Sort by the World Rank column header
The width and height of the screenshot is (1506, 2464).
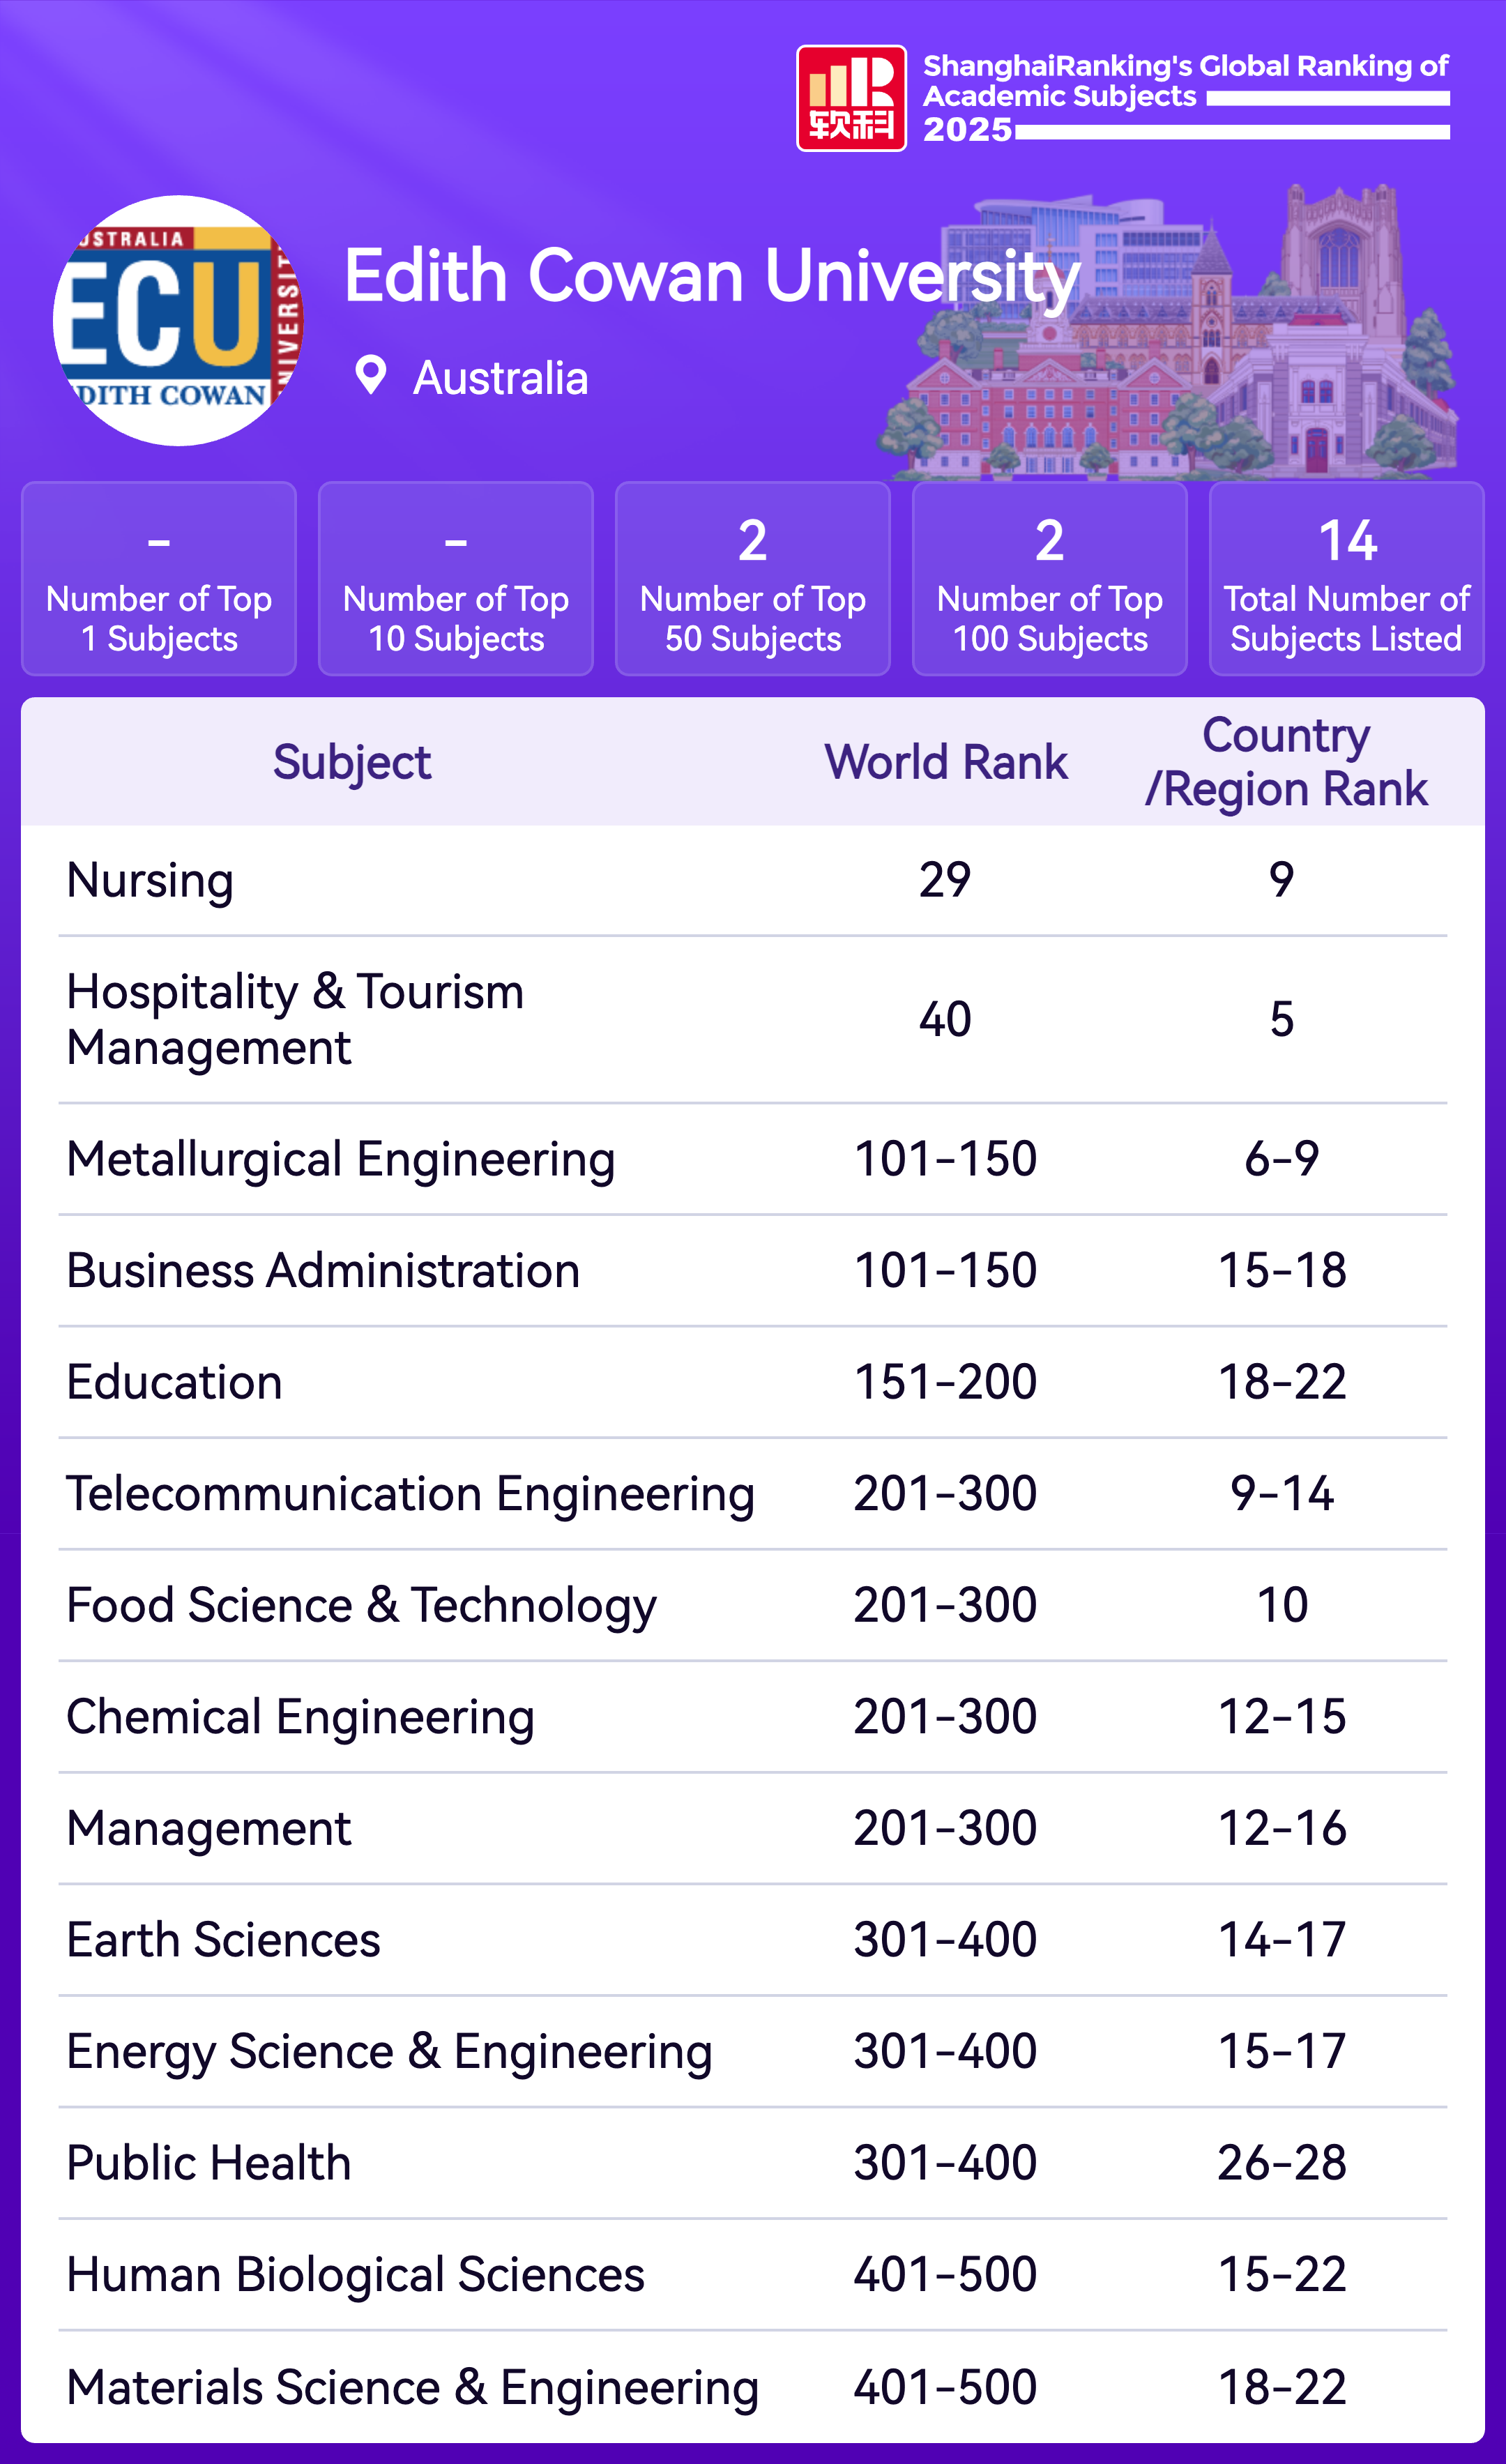[x=946, y=762]
